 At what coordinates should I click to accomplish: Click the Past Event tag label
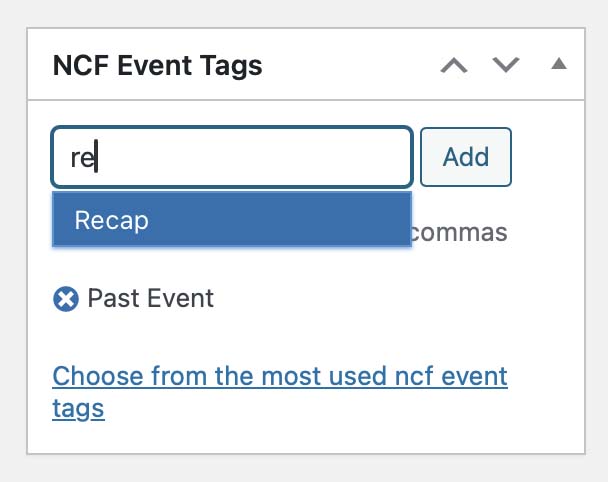[150, 298]
